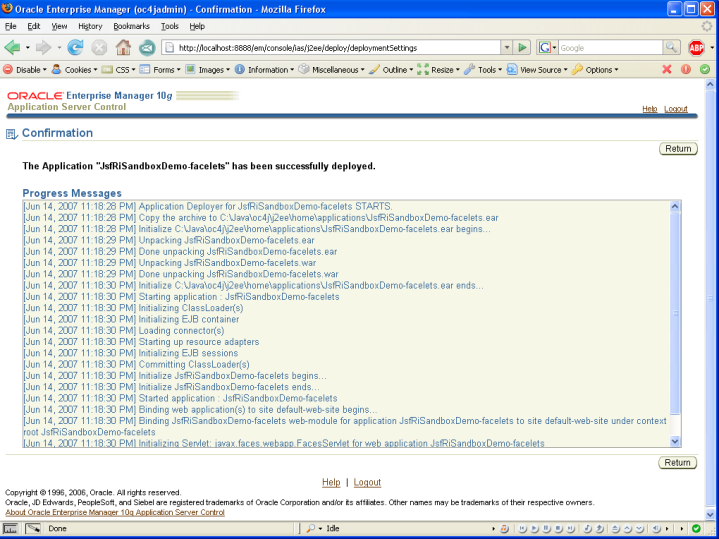The image size is (719, 539).
Task: Click the search magnifier button
Action: [671, 47]
